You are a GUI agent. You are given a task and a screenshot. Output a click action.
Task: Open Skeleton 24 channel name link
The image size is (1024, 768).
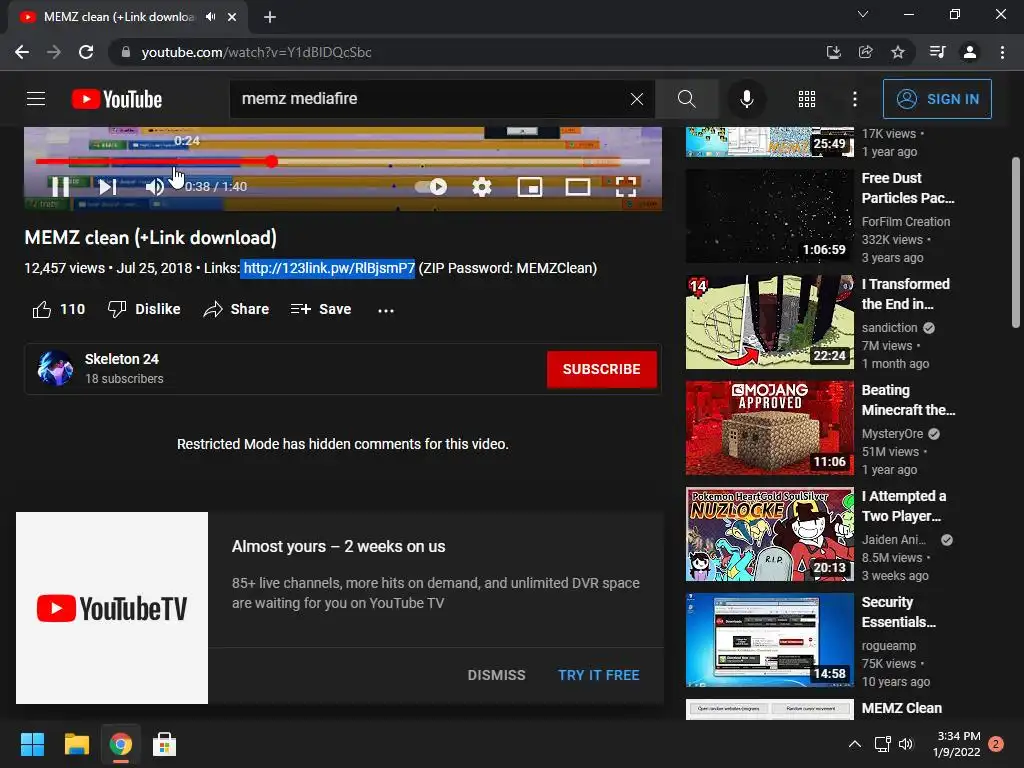click(x=121, y=359)
